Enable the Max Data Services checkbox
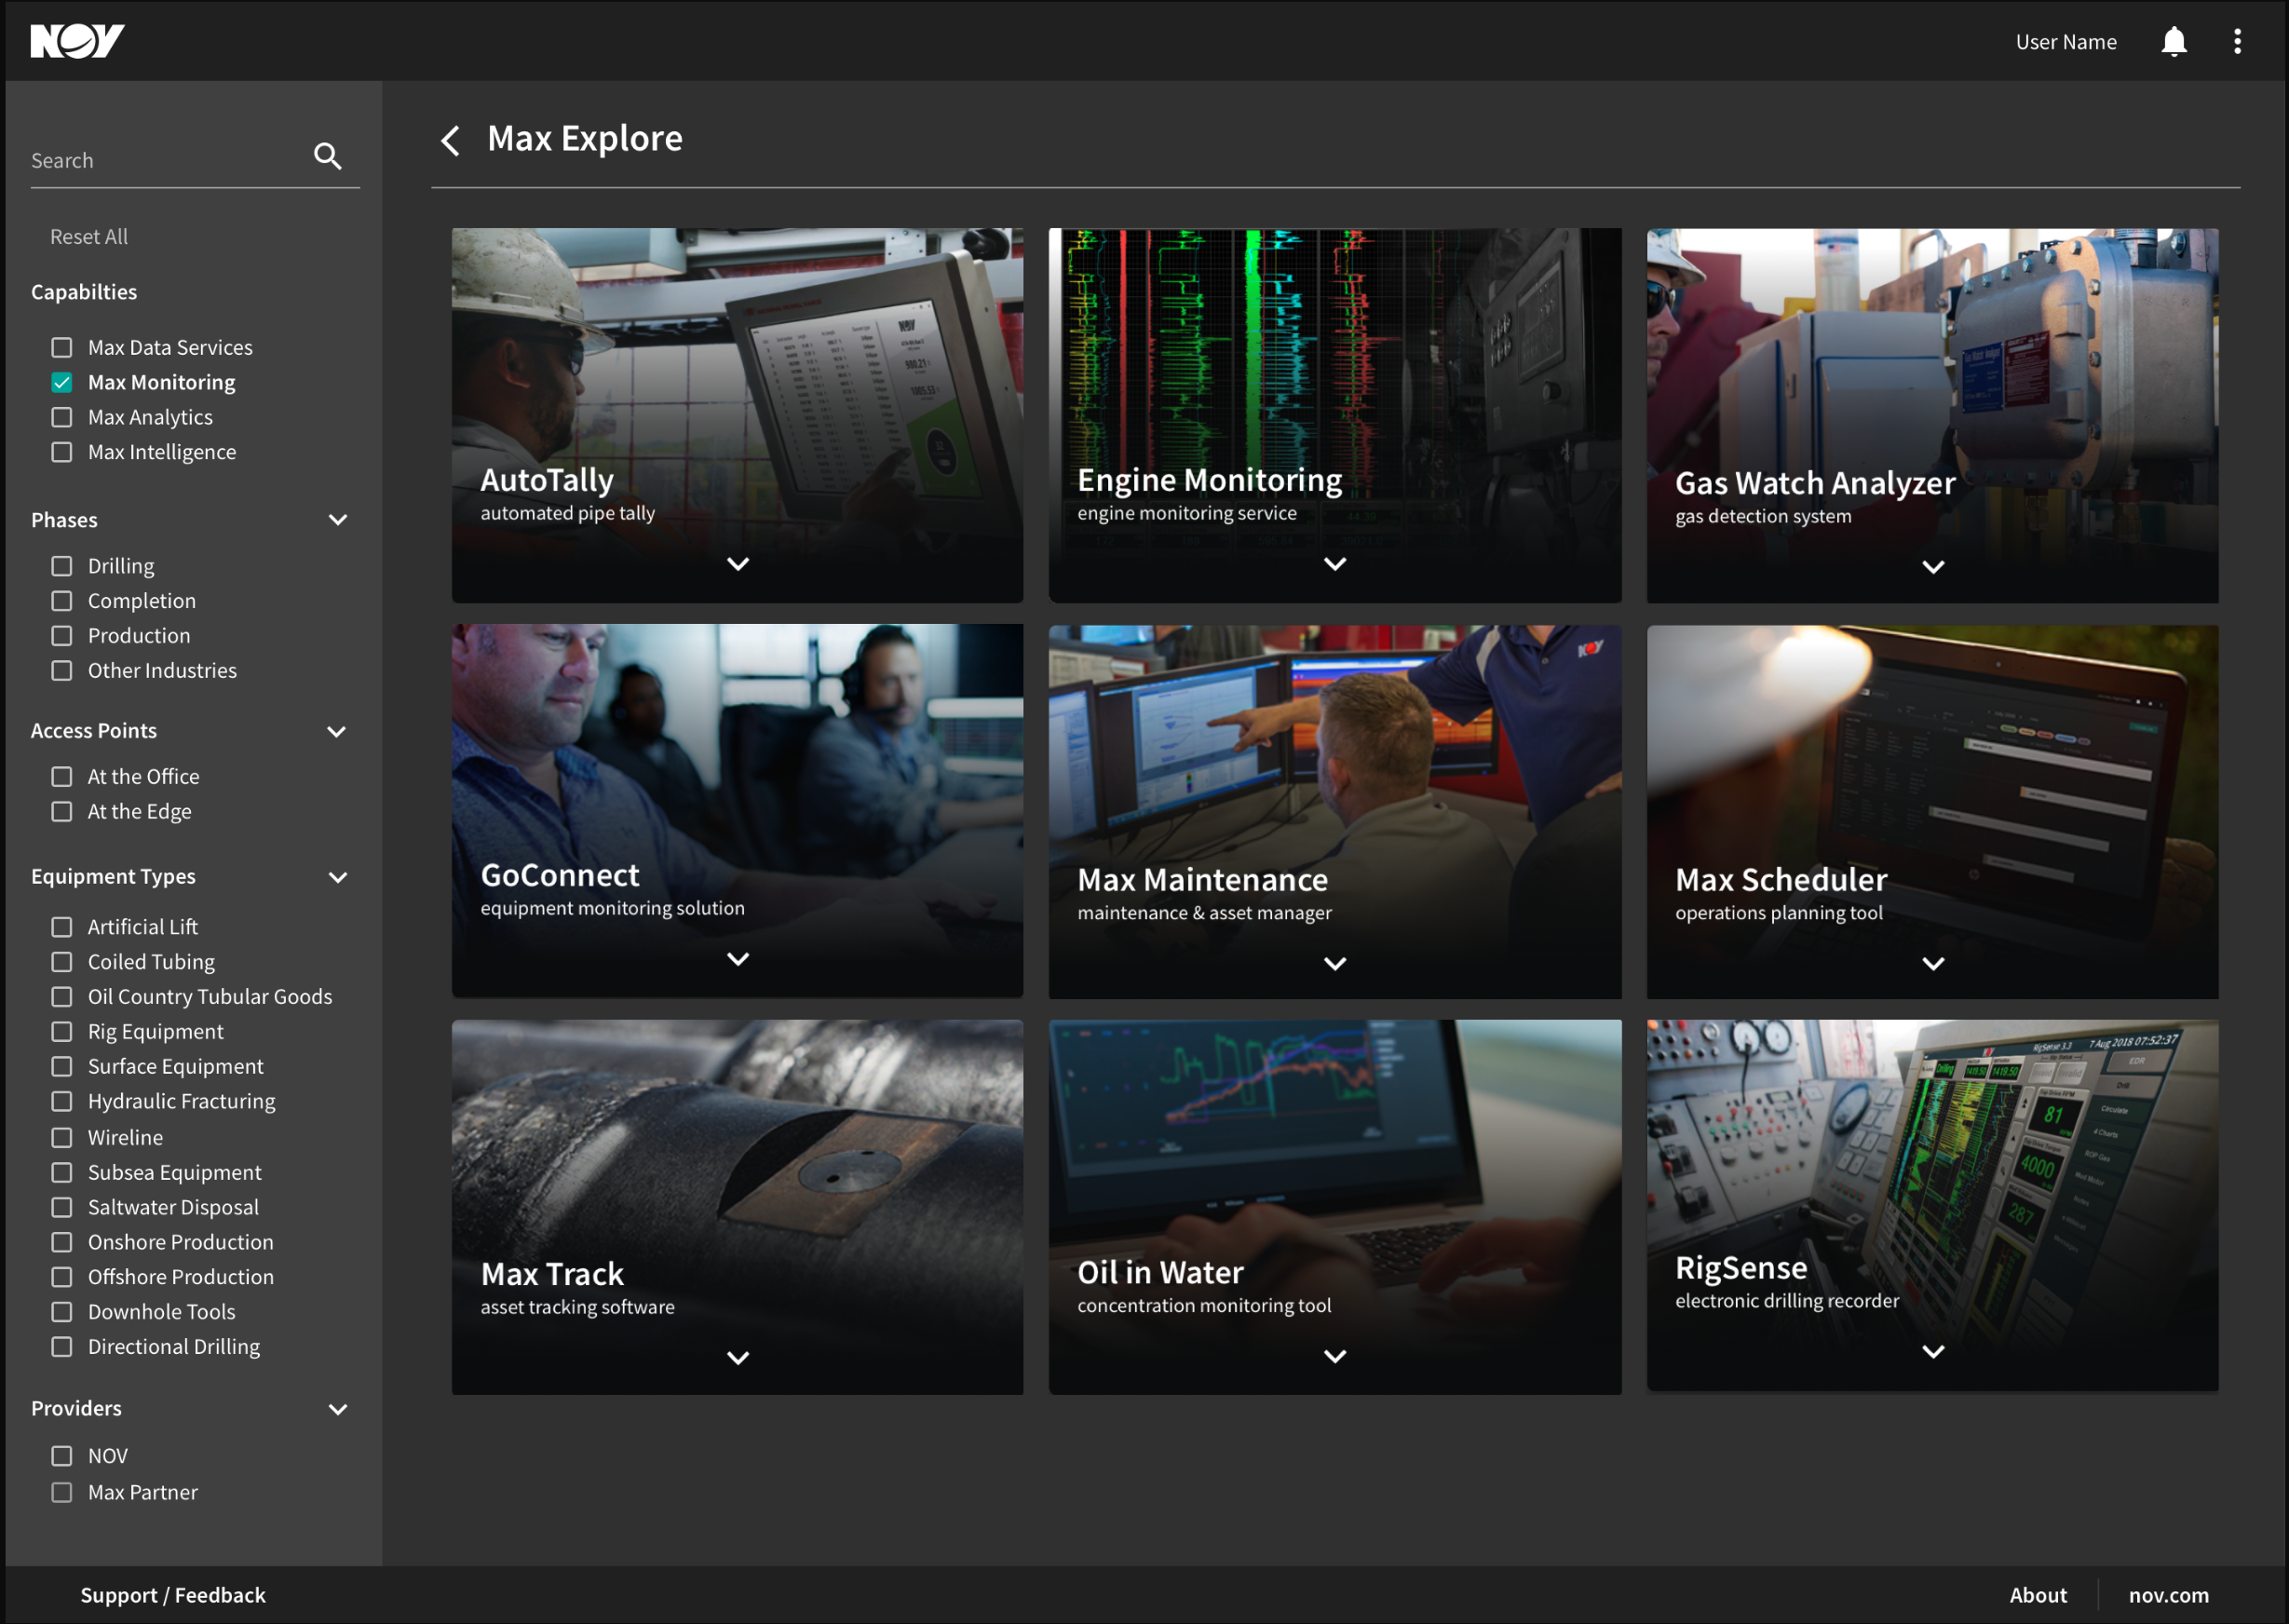The image size is (2289, 1624). (62, 347)
